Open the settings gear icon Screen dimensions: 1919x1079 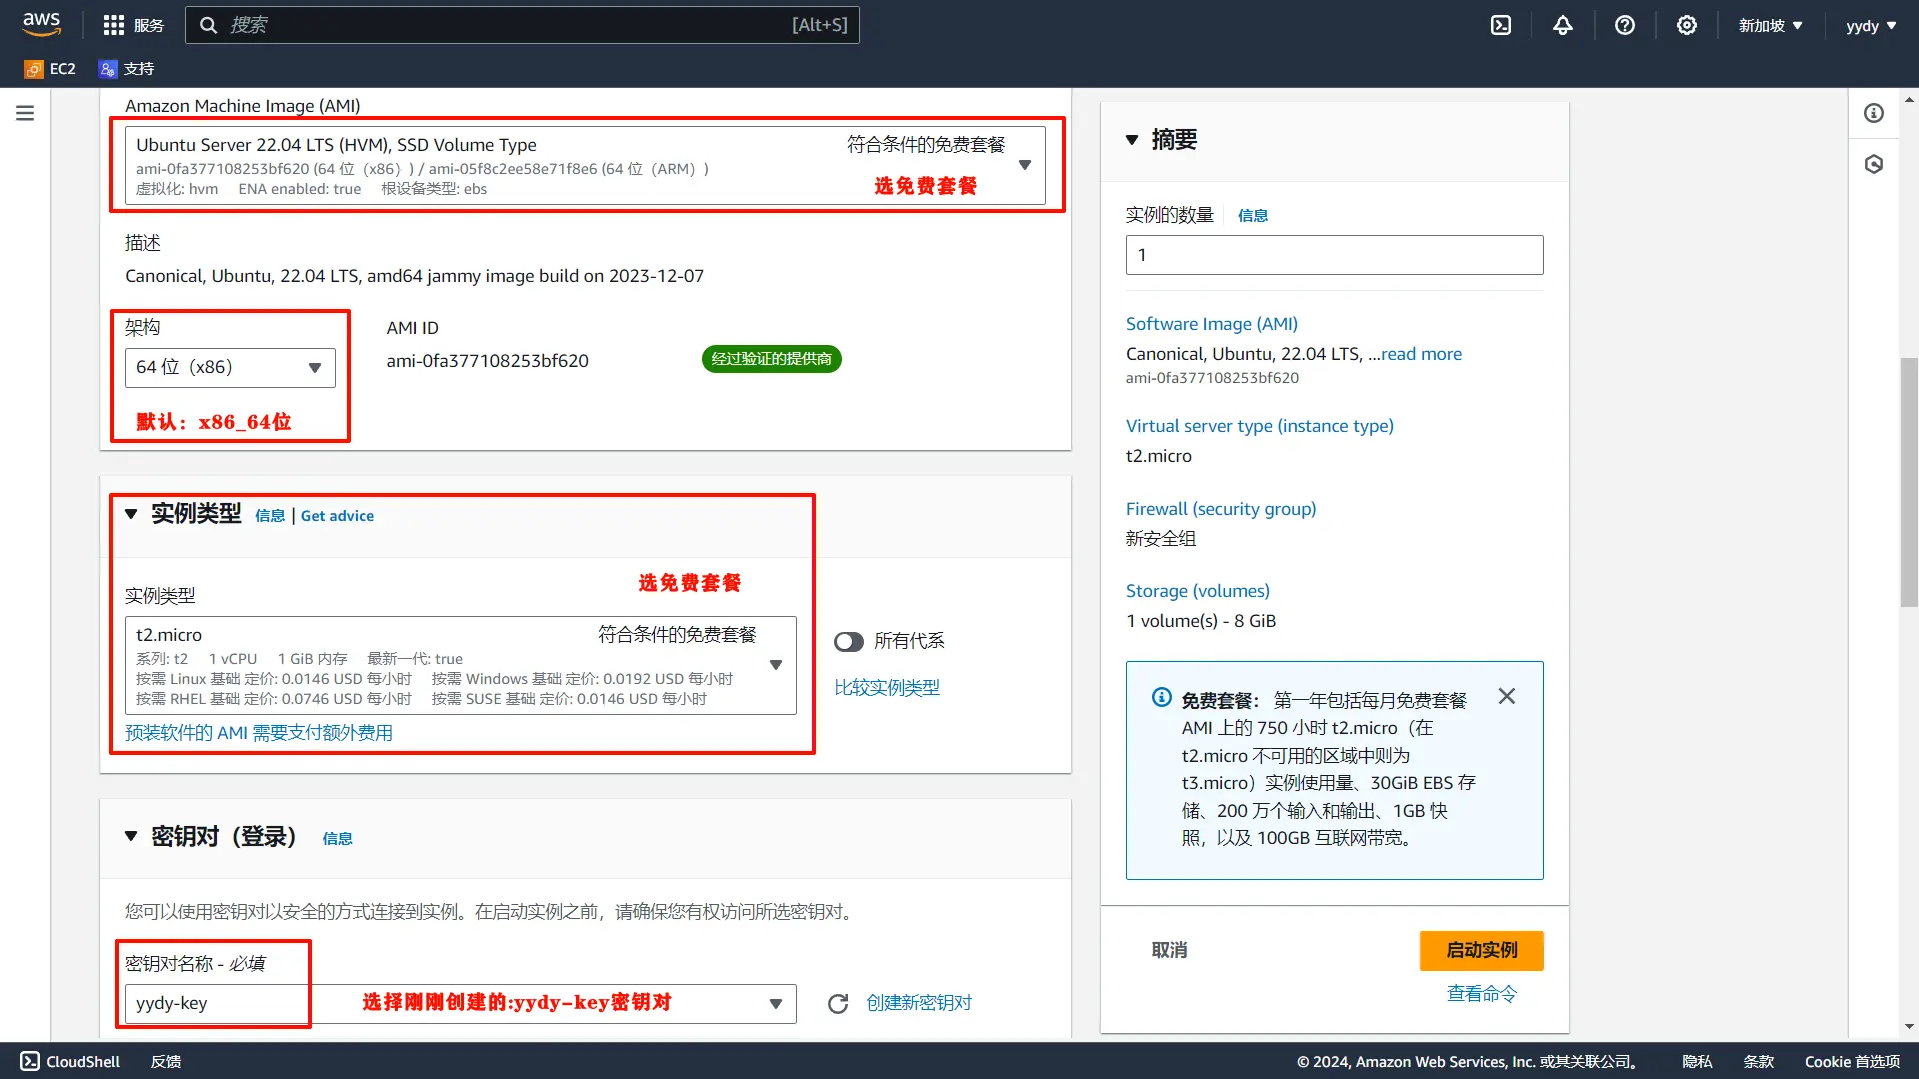[x=1687, y=25]
